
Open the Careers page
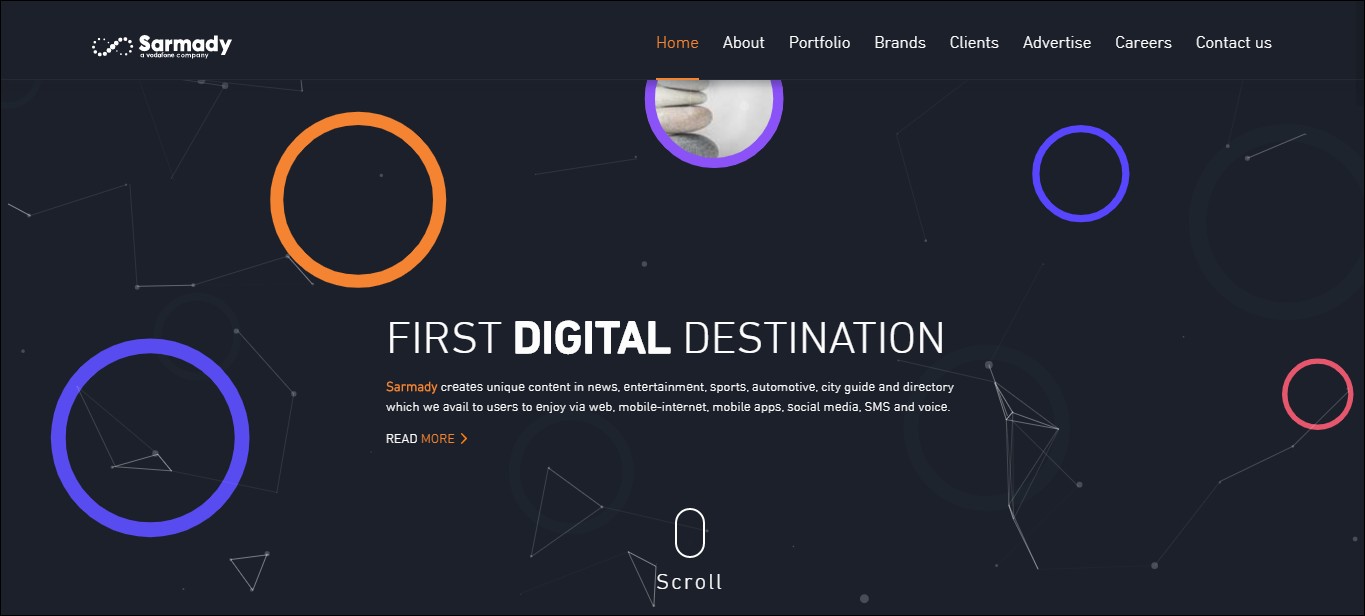[1143, 43]
